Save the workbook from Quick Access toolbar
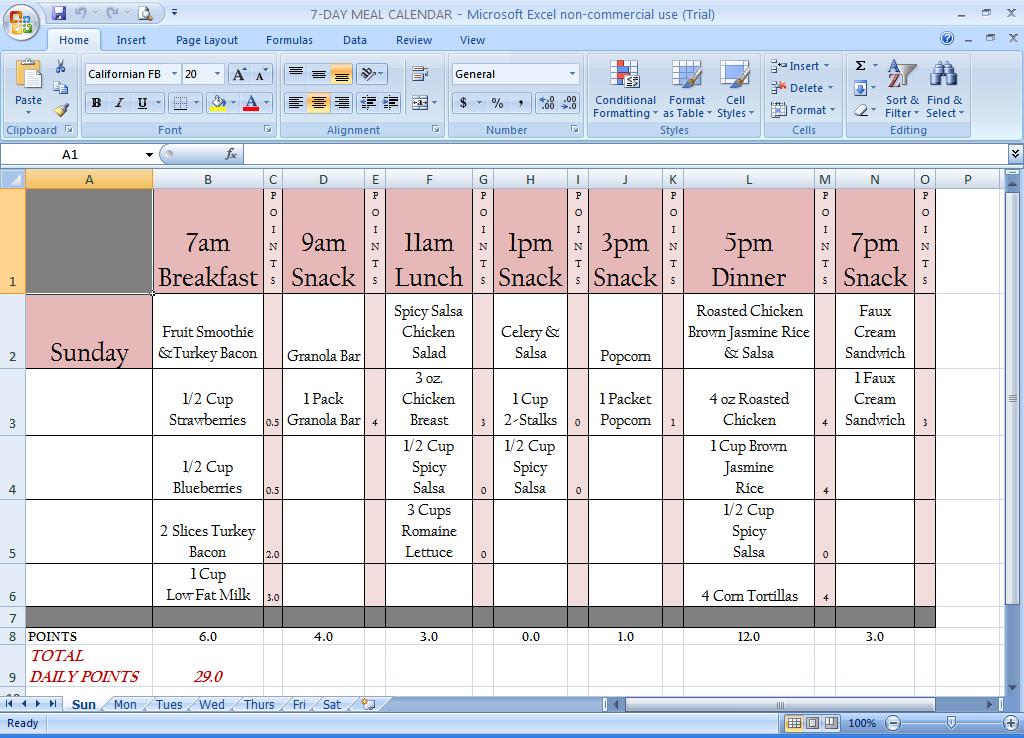The width and height of the screenshot is (1024, 738). (59, 13)
